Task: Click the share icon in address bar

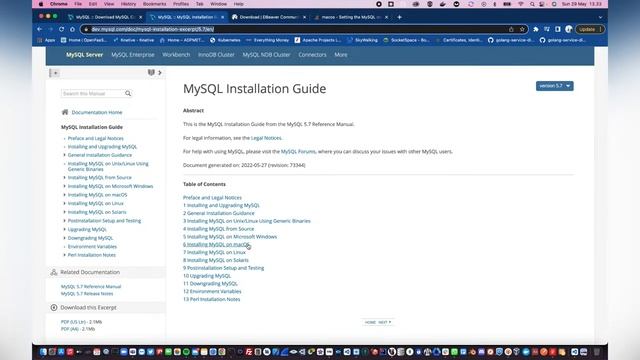Action: [x=511, y=29]
